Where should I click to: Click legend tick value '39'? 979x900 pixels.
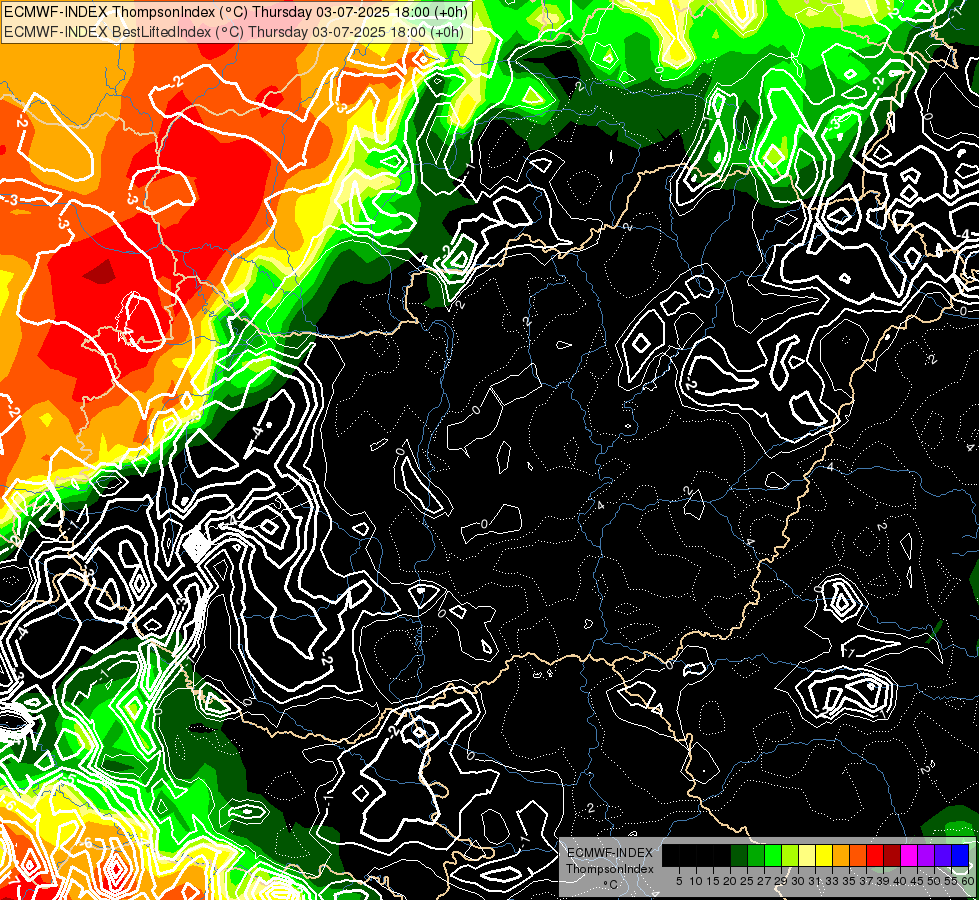click(883, 881)
